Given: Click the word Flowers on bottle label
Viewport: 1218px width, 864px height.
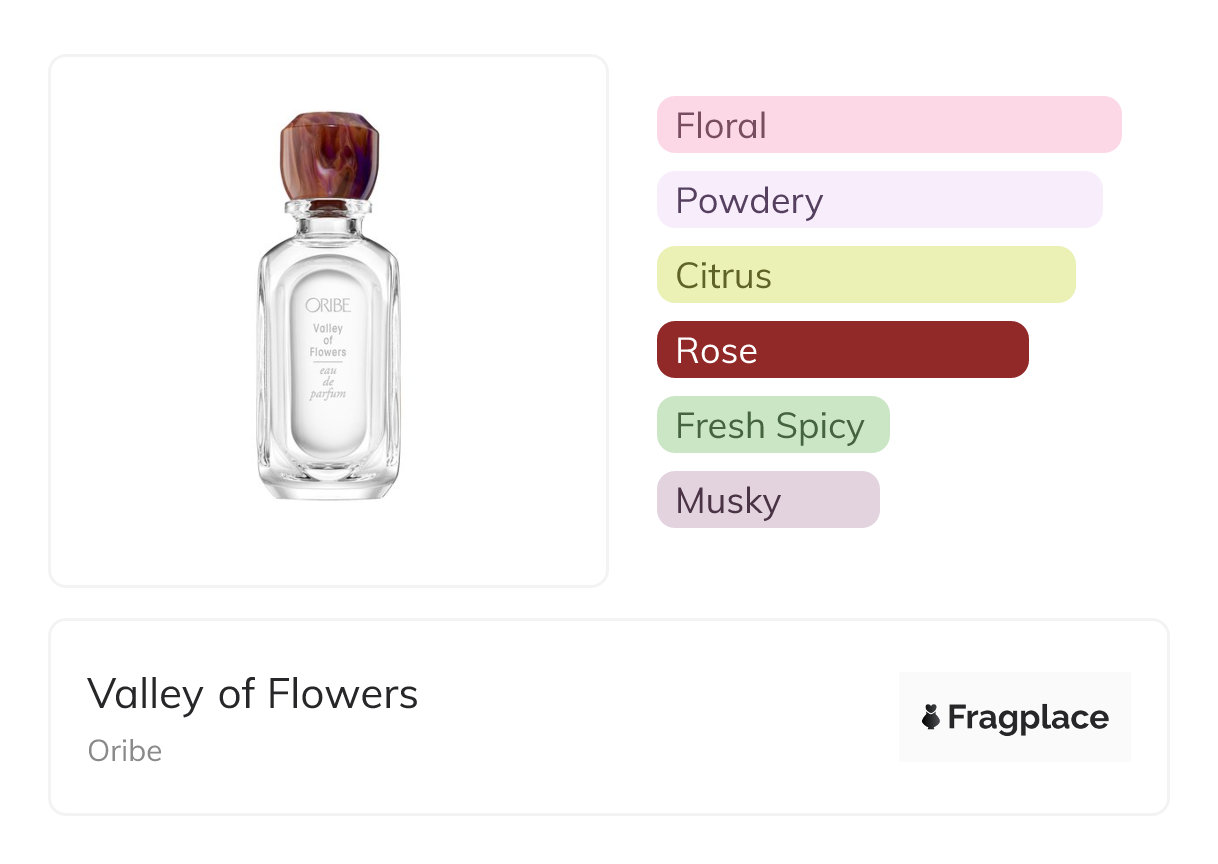Looking at the screenshot, I should tap(328, 352).
